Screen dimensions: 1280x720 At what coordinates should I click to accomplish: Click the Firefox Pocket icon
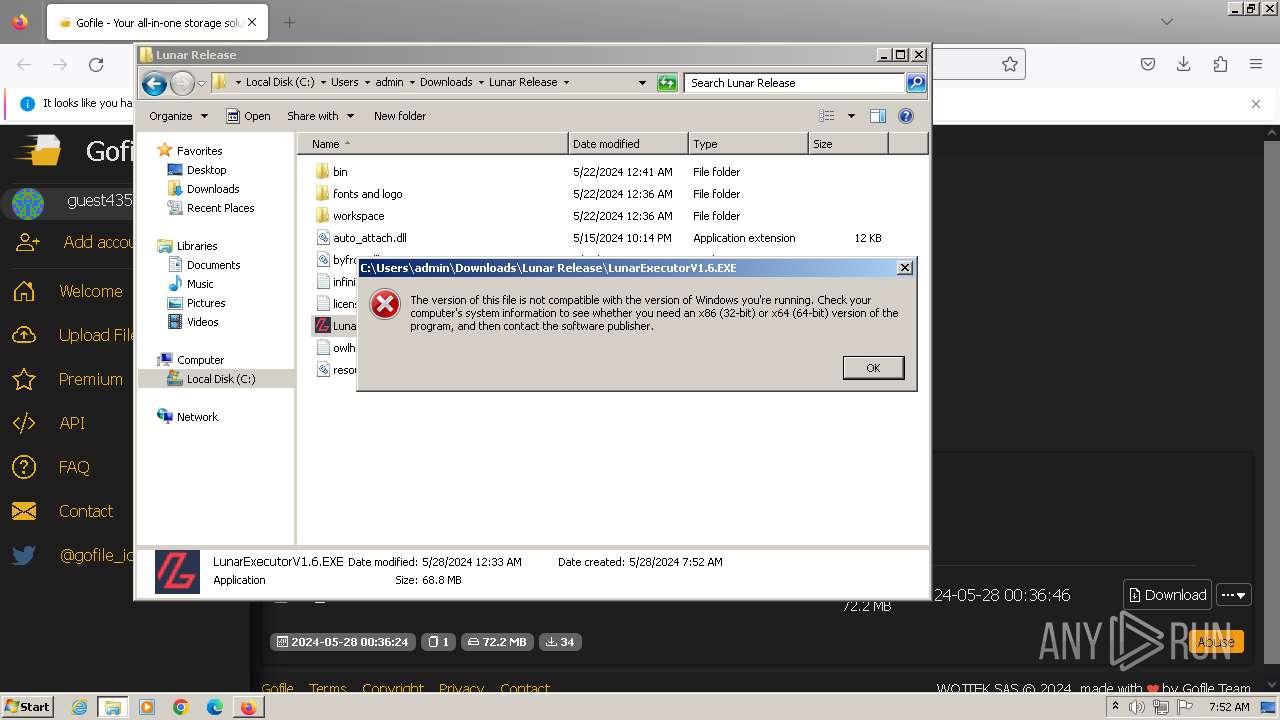coord(1148,64)
